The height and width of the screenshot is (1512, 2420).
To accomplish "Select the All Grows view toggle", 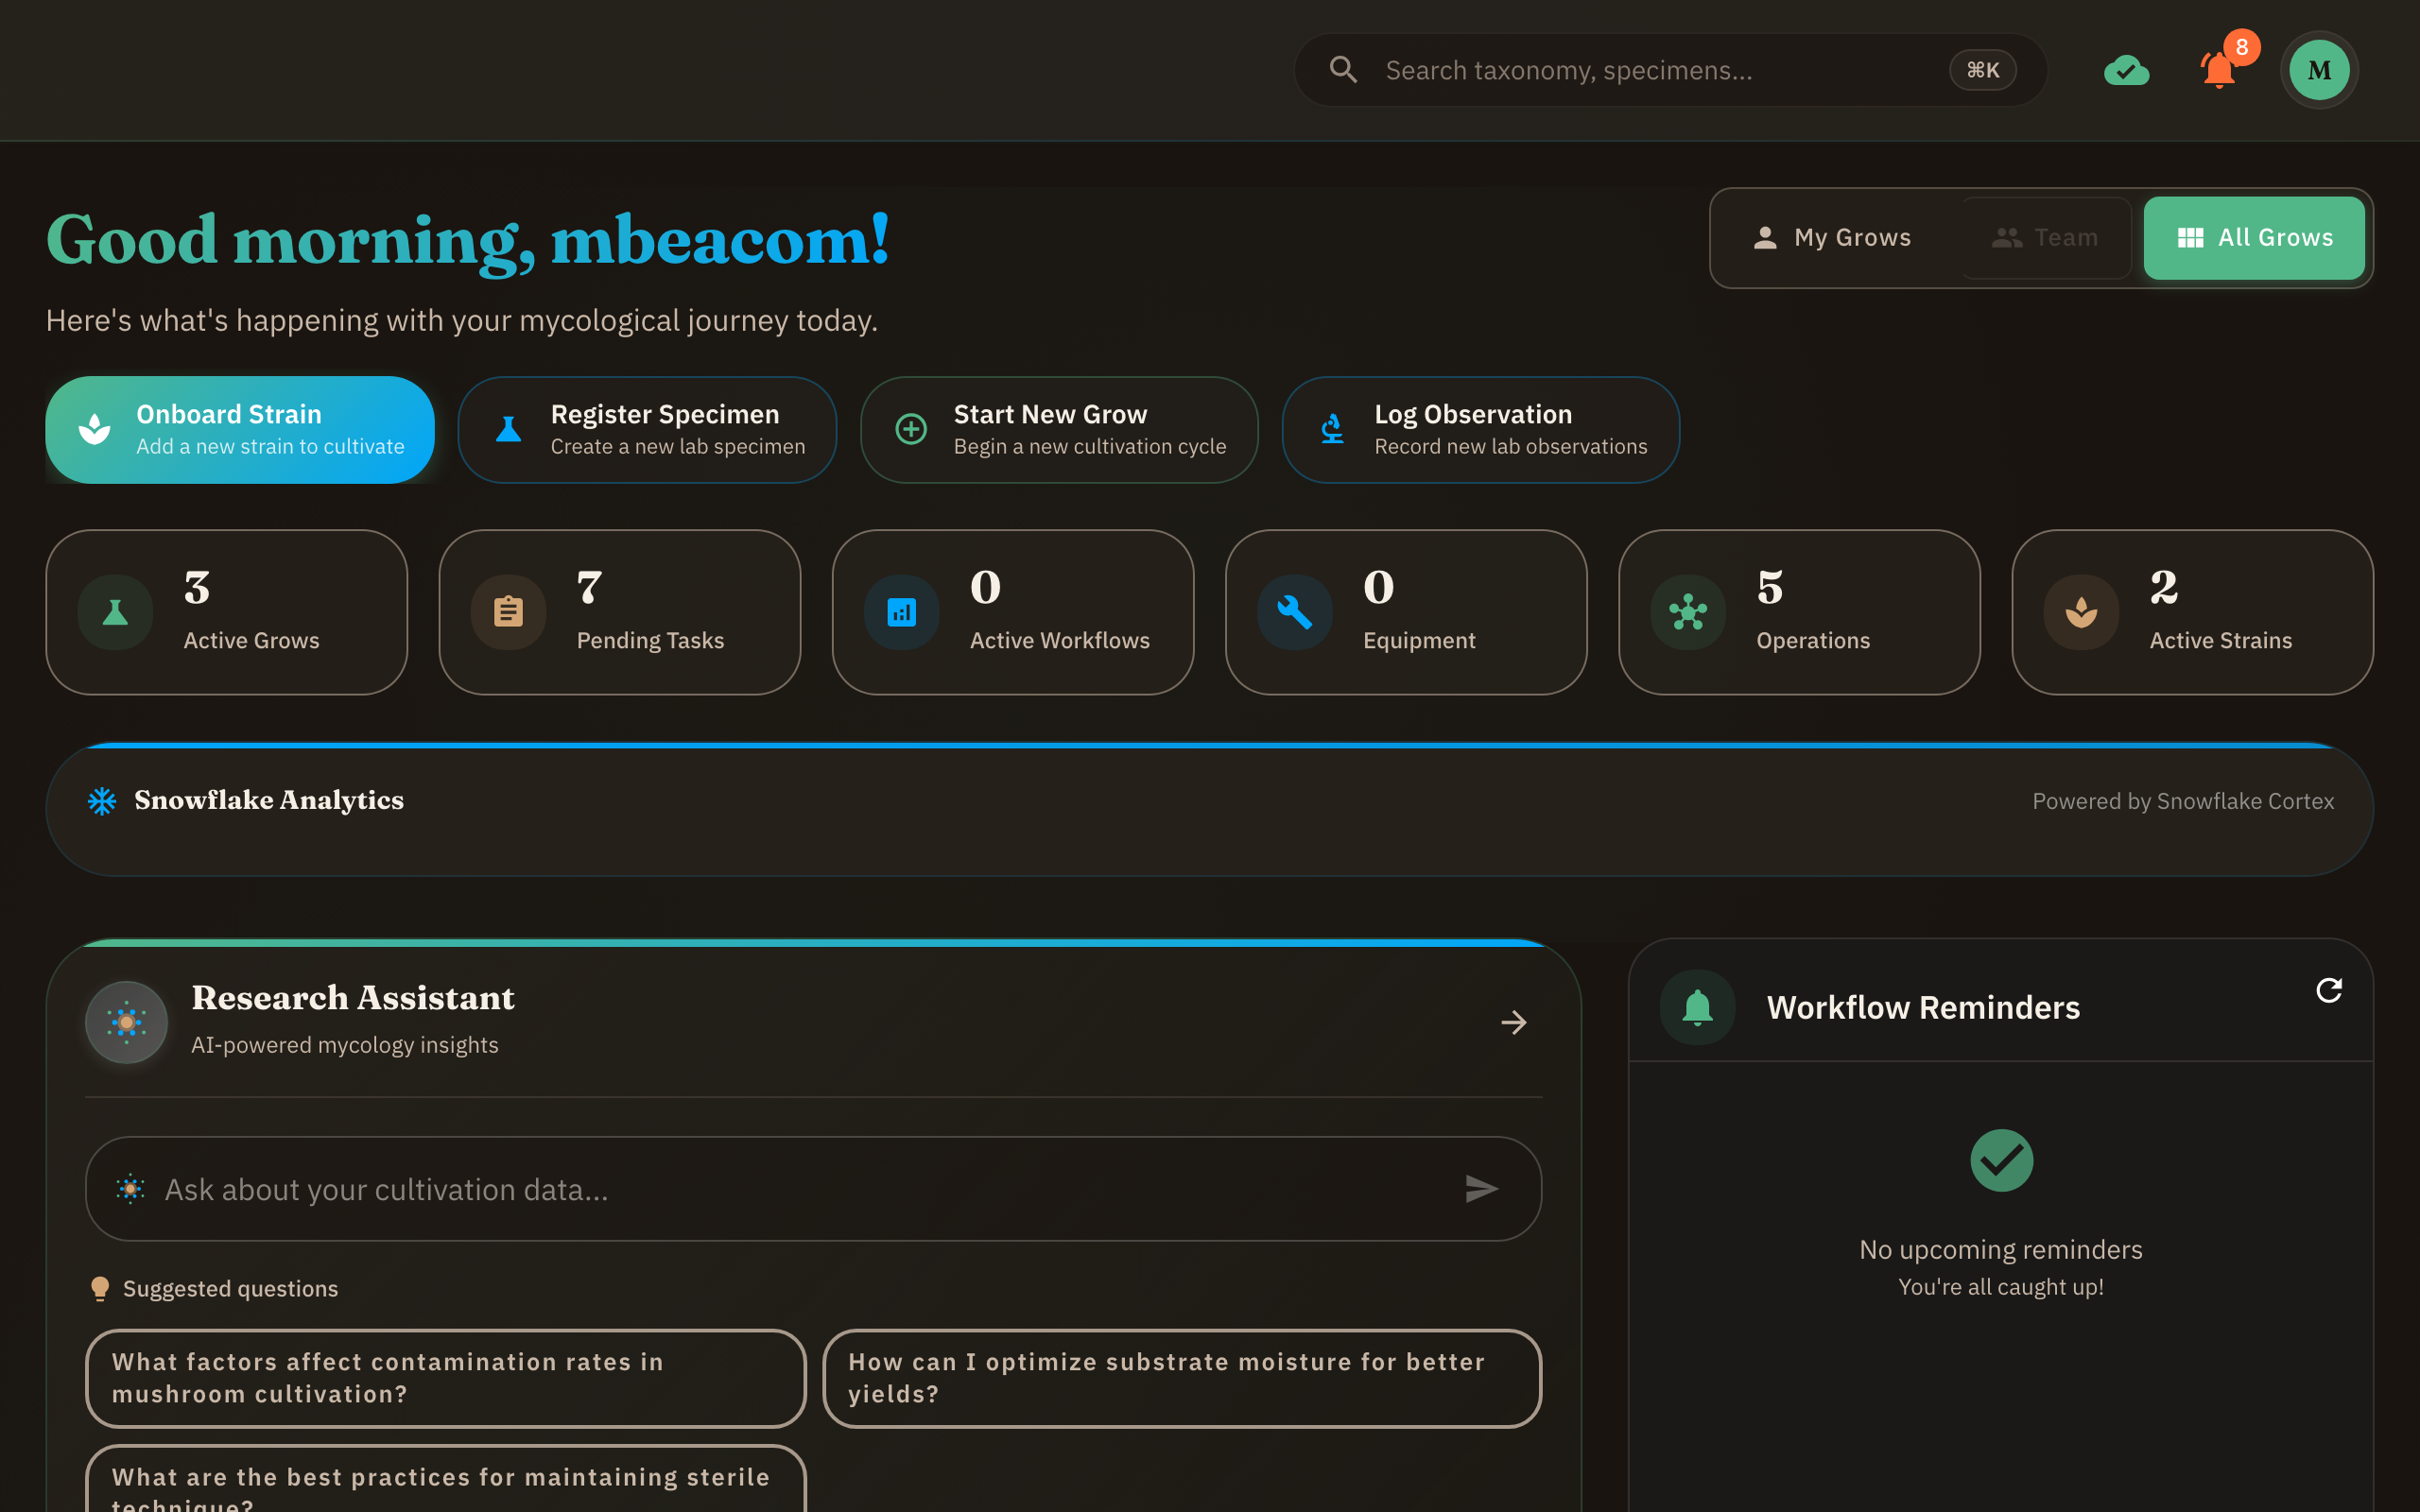I will [2254, 238].
